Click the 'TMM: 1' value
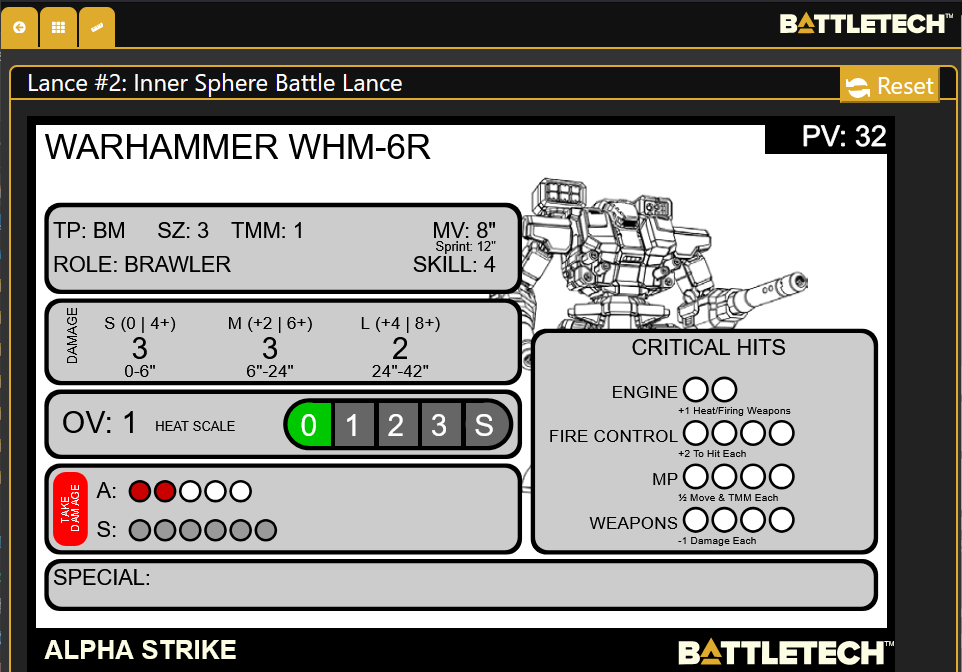The image size is (962, 672). click(267, 231)
